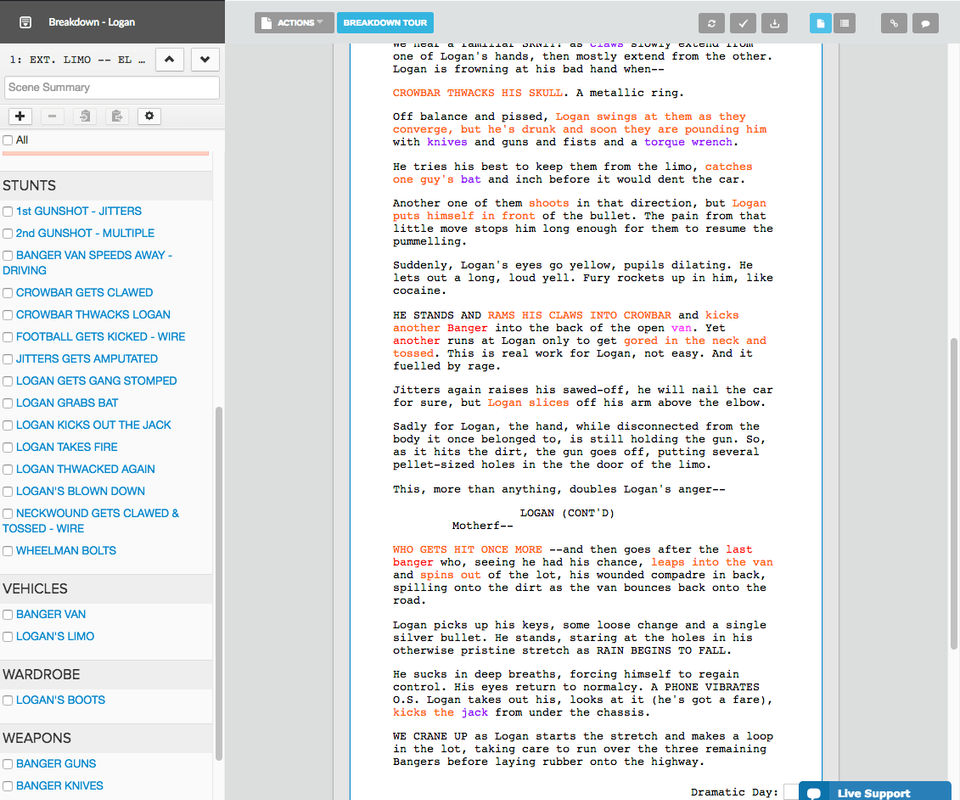Viewport: 960px width, 800px height.
Task: Switch to script page view icon
Action: tap(820, 23)
